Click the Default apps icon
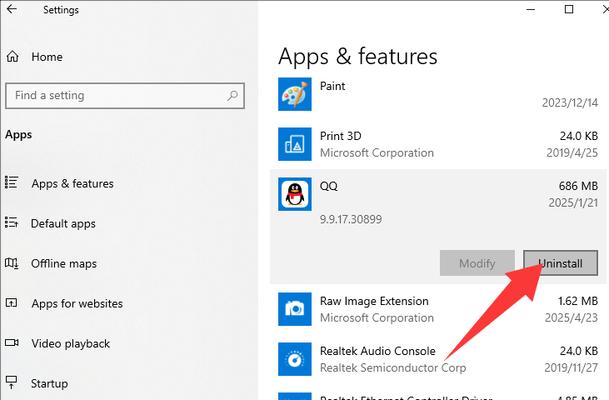 (x=12, y=223)
